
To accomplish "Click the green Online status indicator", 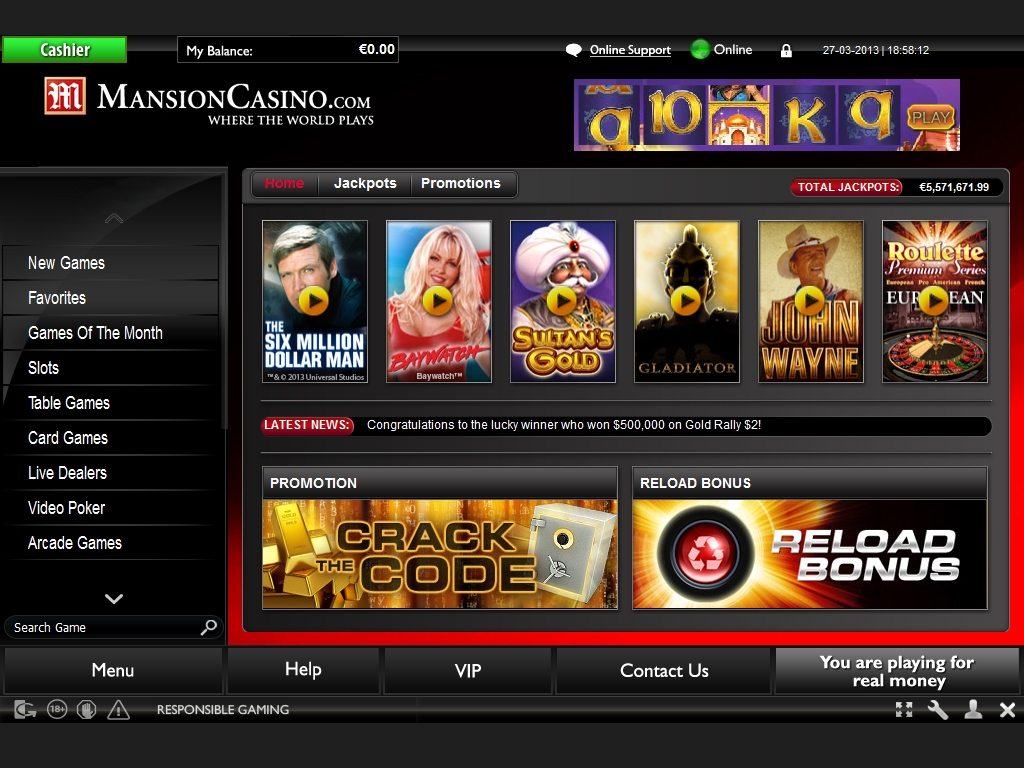I will pyautogui.click(x=700, y=49).
